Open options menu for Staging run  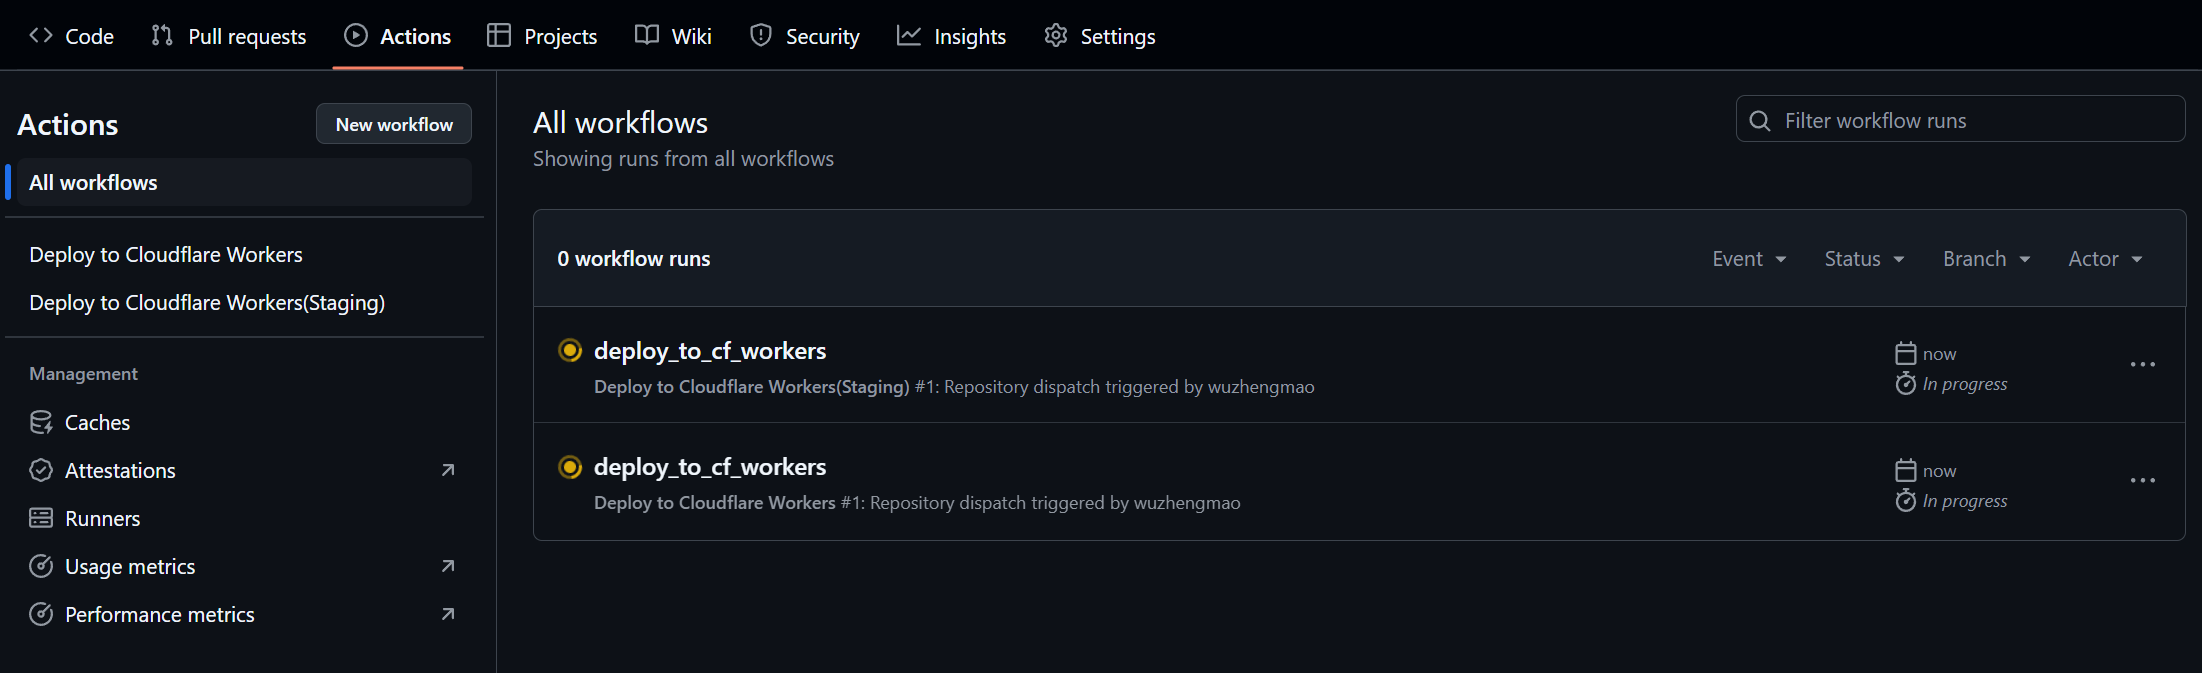pyautogui.click(x=2143, y=364)
